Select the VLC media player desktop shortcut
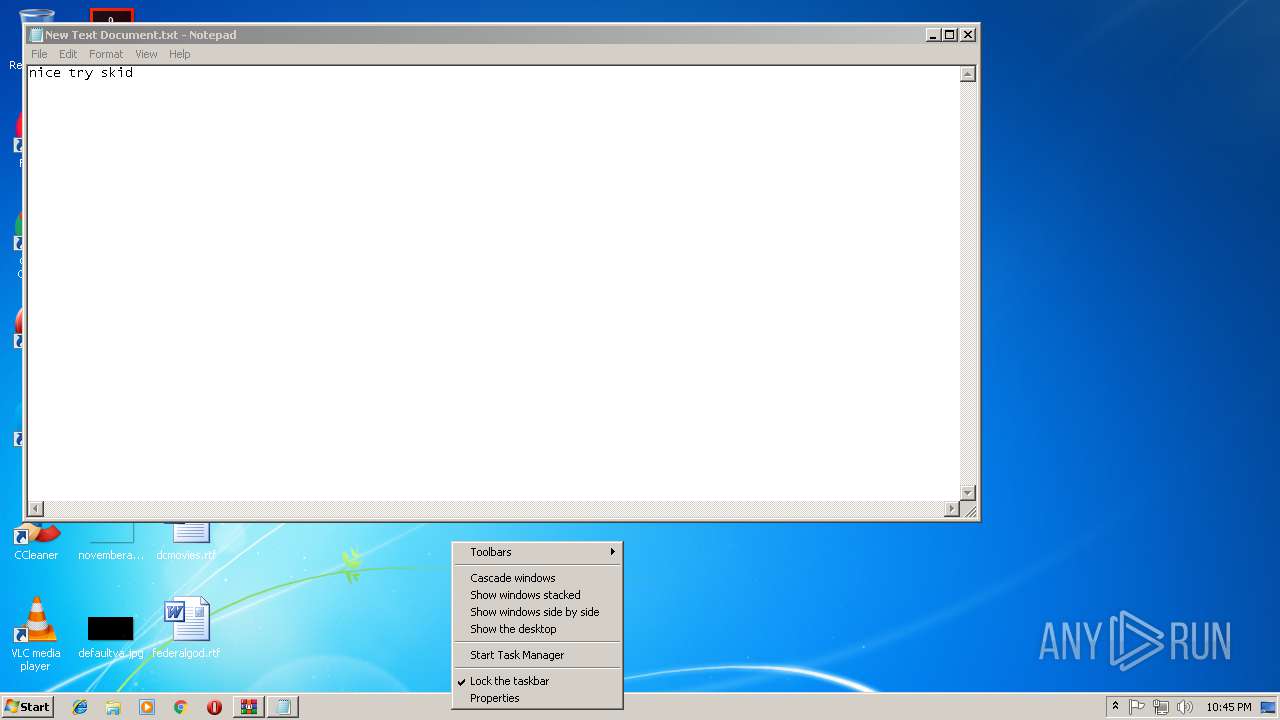 pos(35,634)
